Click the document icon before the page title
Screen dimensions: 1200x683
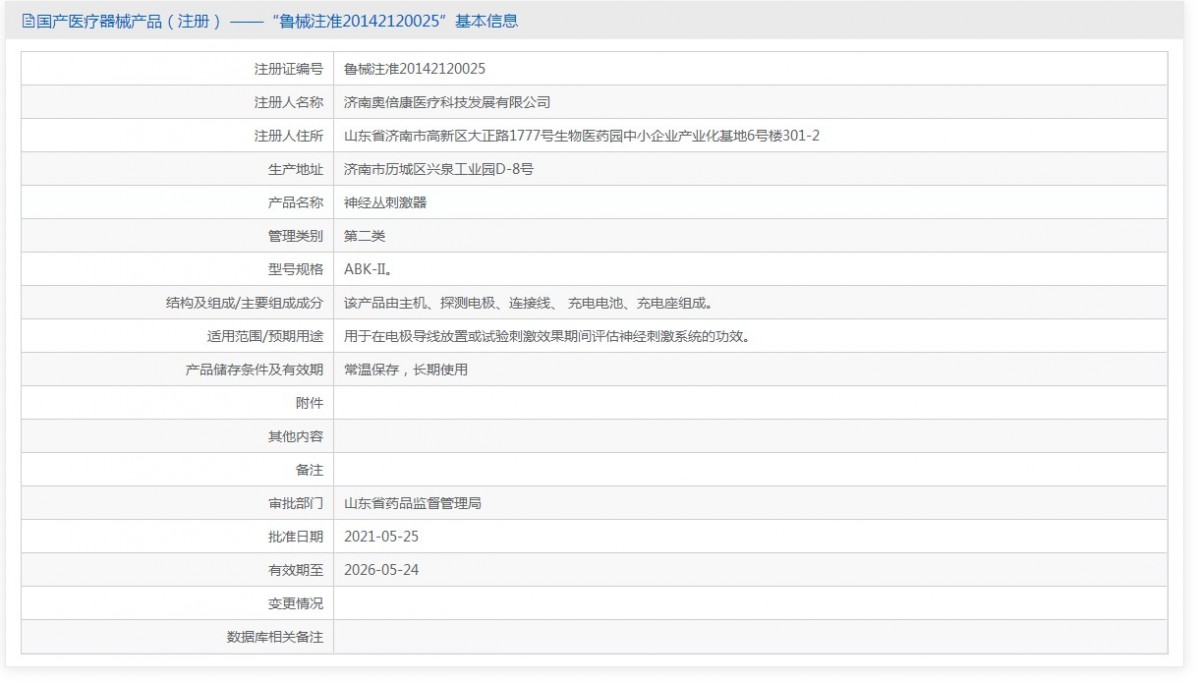click(x=28, y=21)
